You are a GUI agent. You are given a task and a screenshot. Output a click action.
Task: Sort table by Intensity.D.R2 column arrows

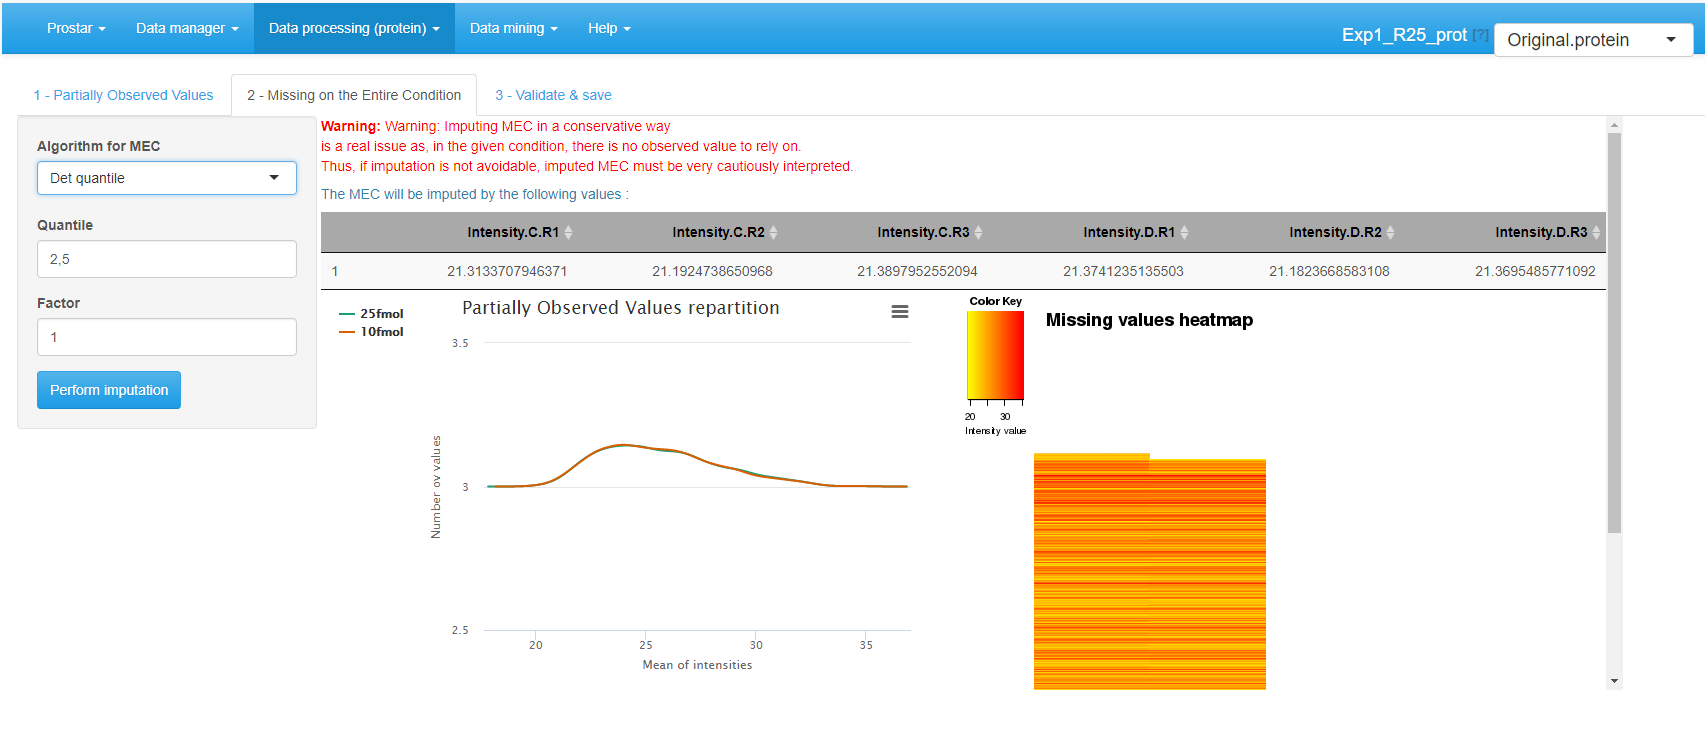point(1390,232)
